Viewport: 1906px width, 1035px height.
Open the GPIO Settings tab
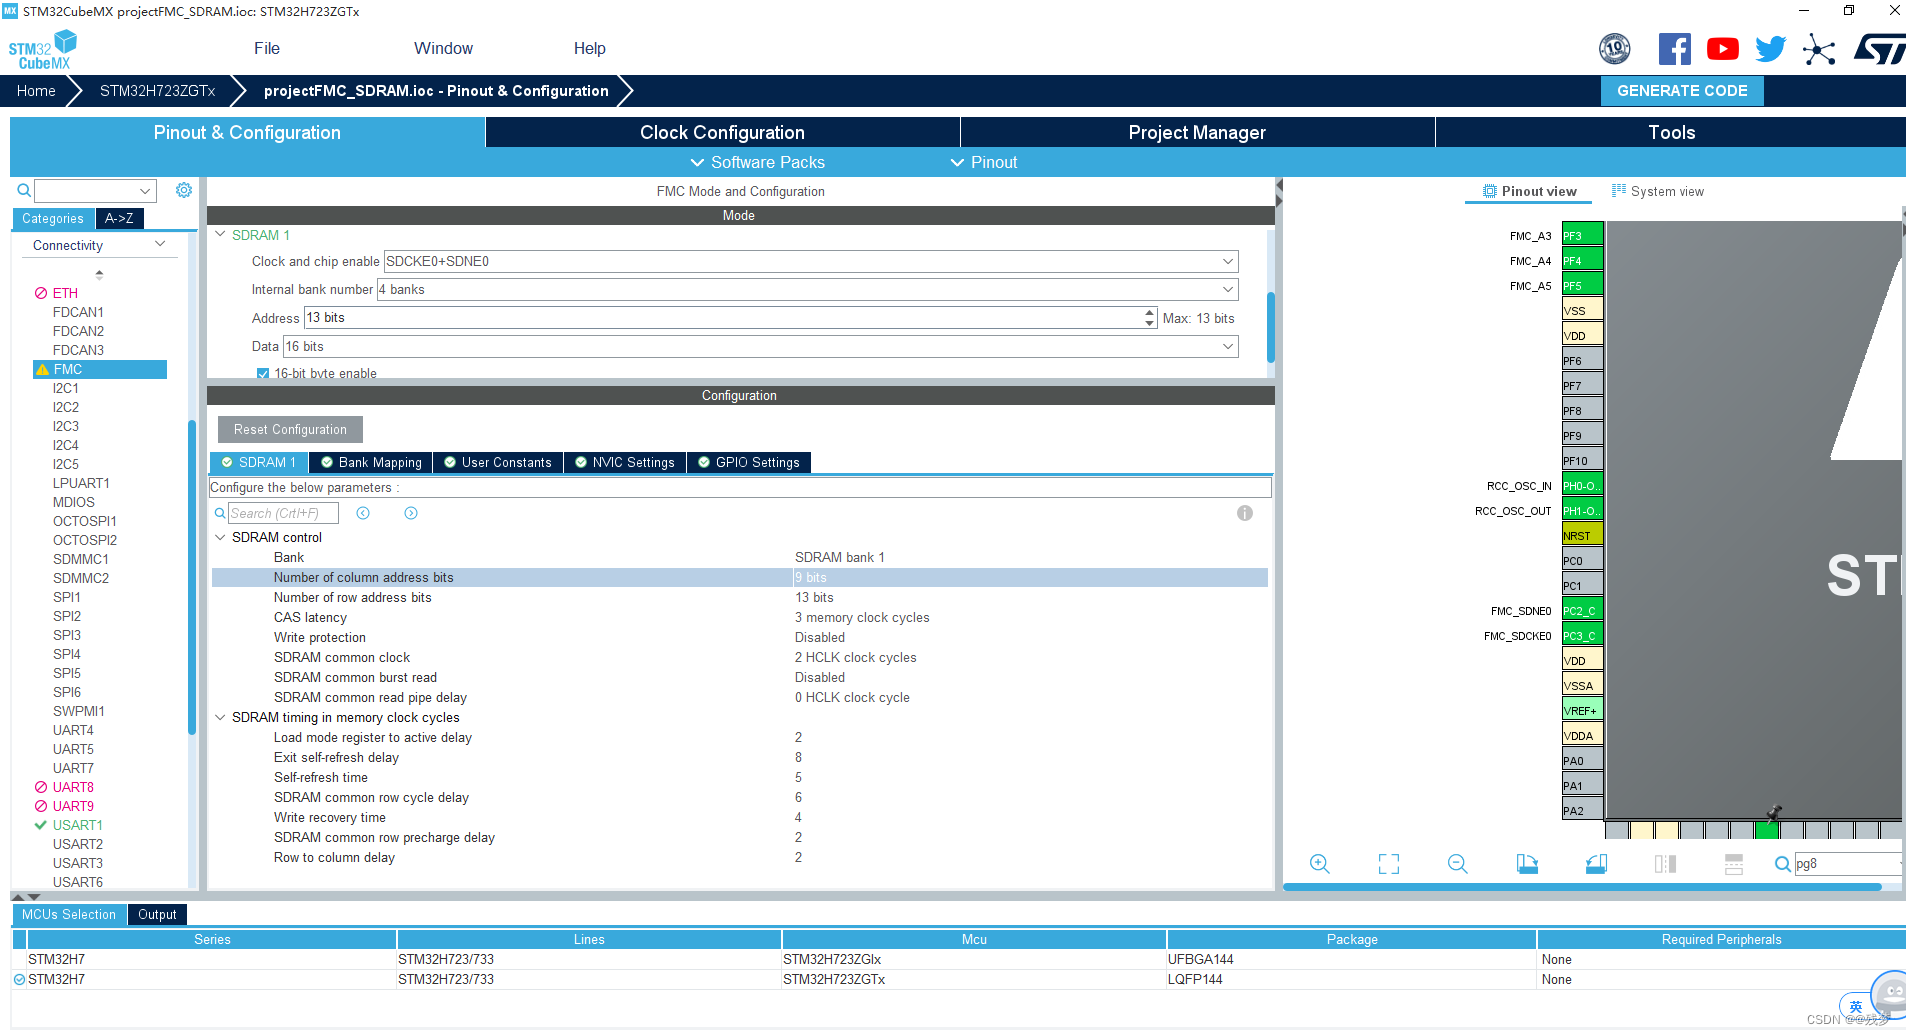tap(749, 462)
